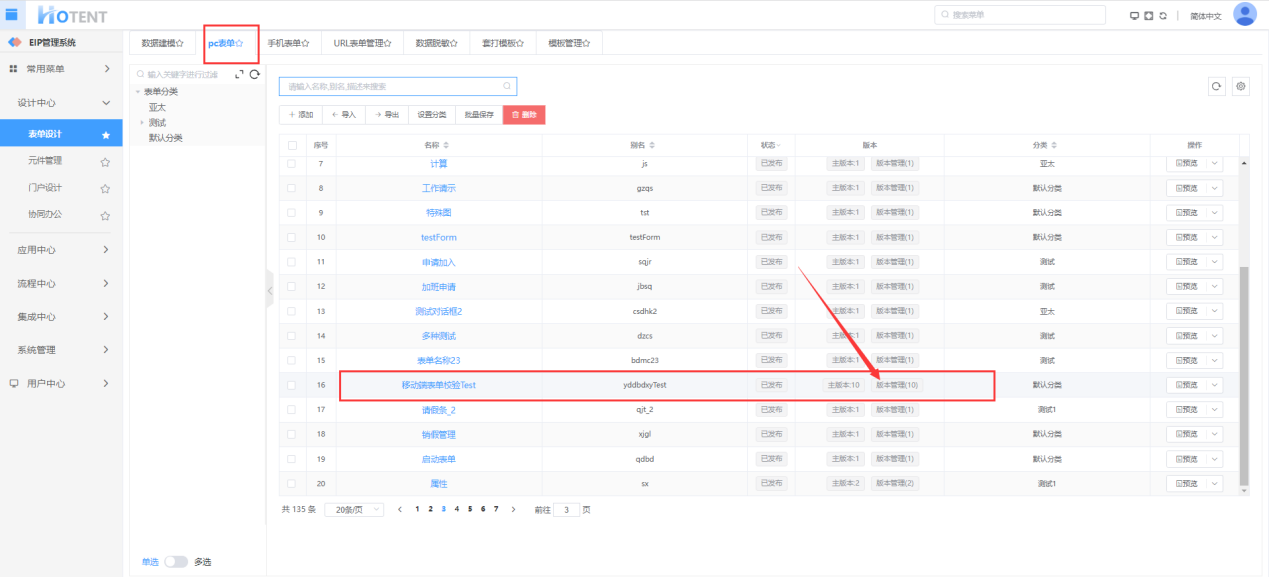Open the testForm form name link
The height and width of the screenshot is (577, 1269).
pos(438,237)
